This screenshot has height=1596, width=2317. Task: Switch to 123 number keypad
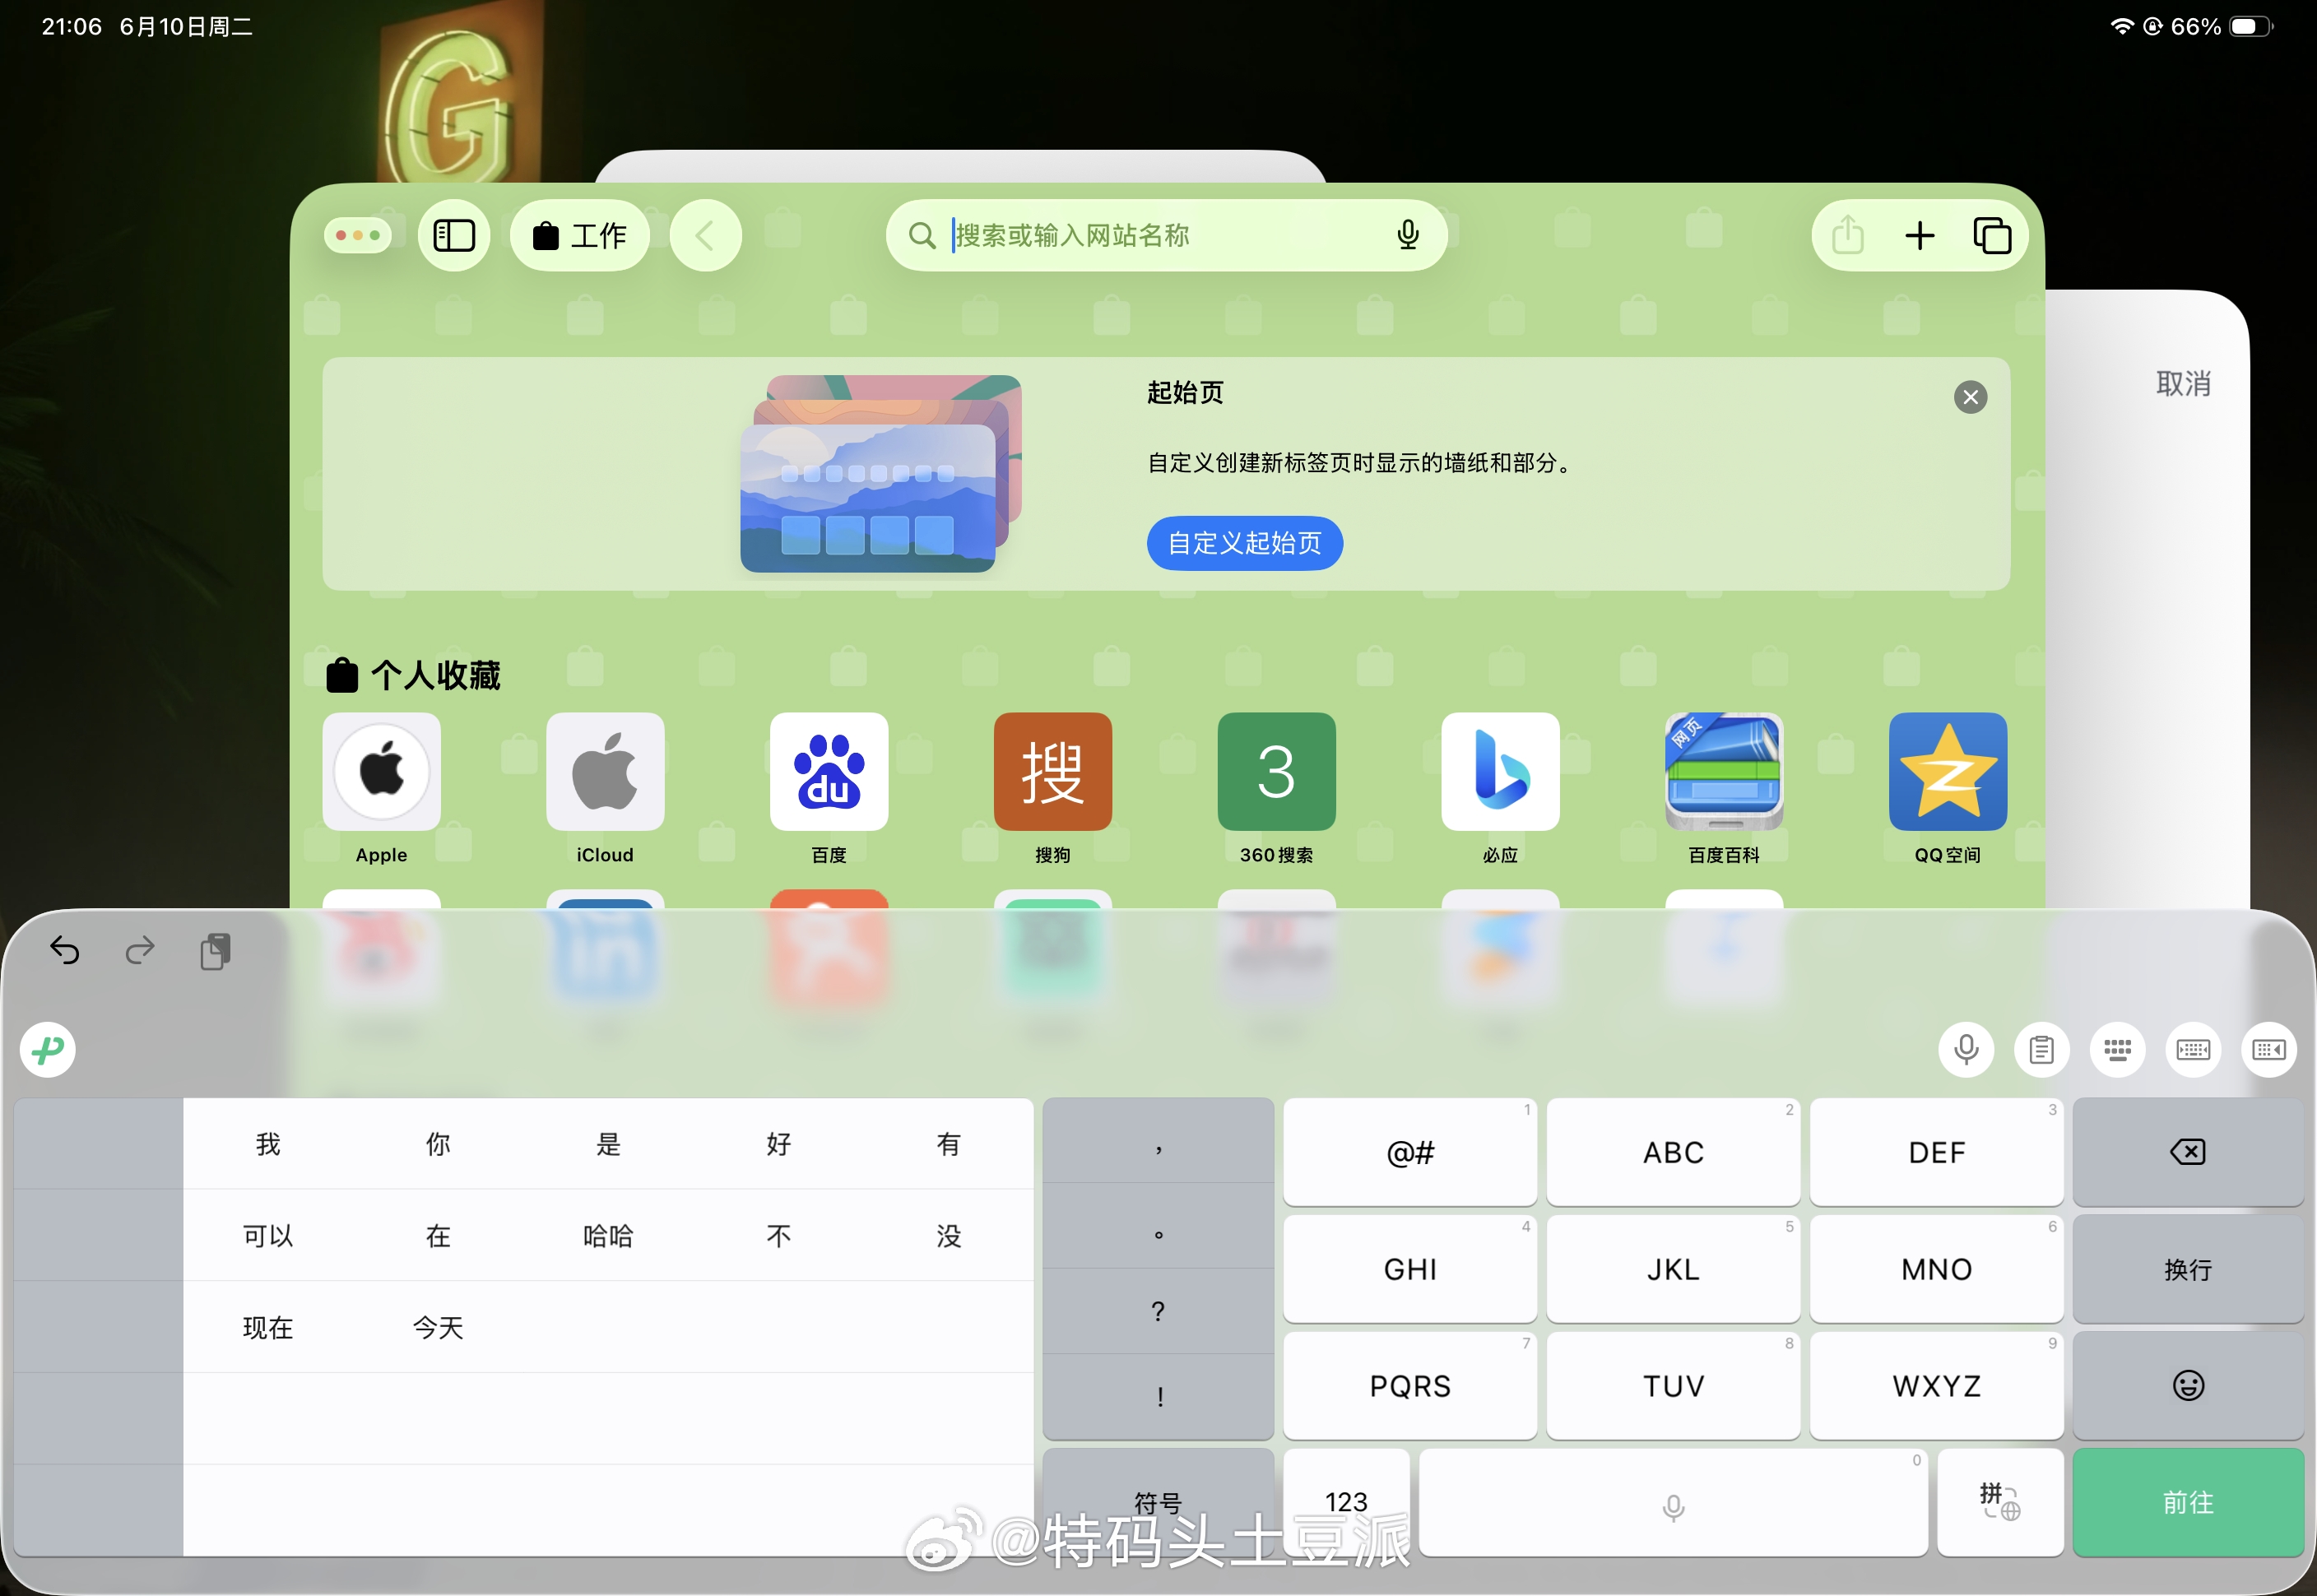pos(1345,1500)
